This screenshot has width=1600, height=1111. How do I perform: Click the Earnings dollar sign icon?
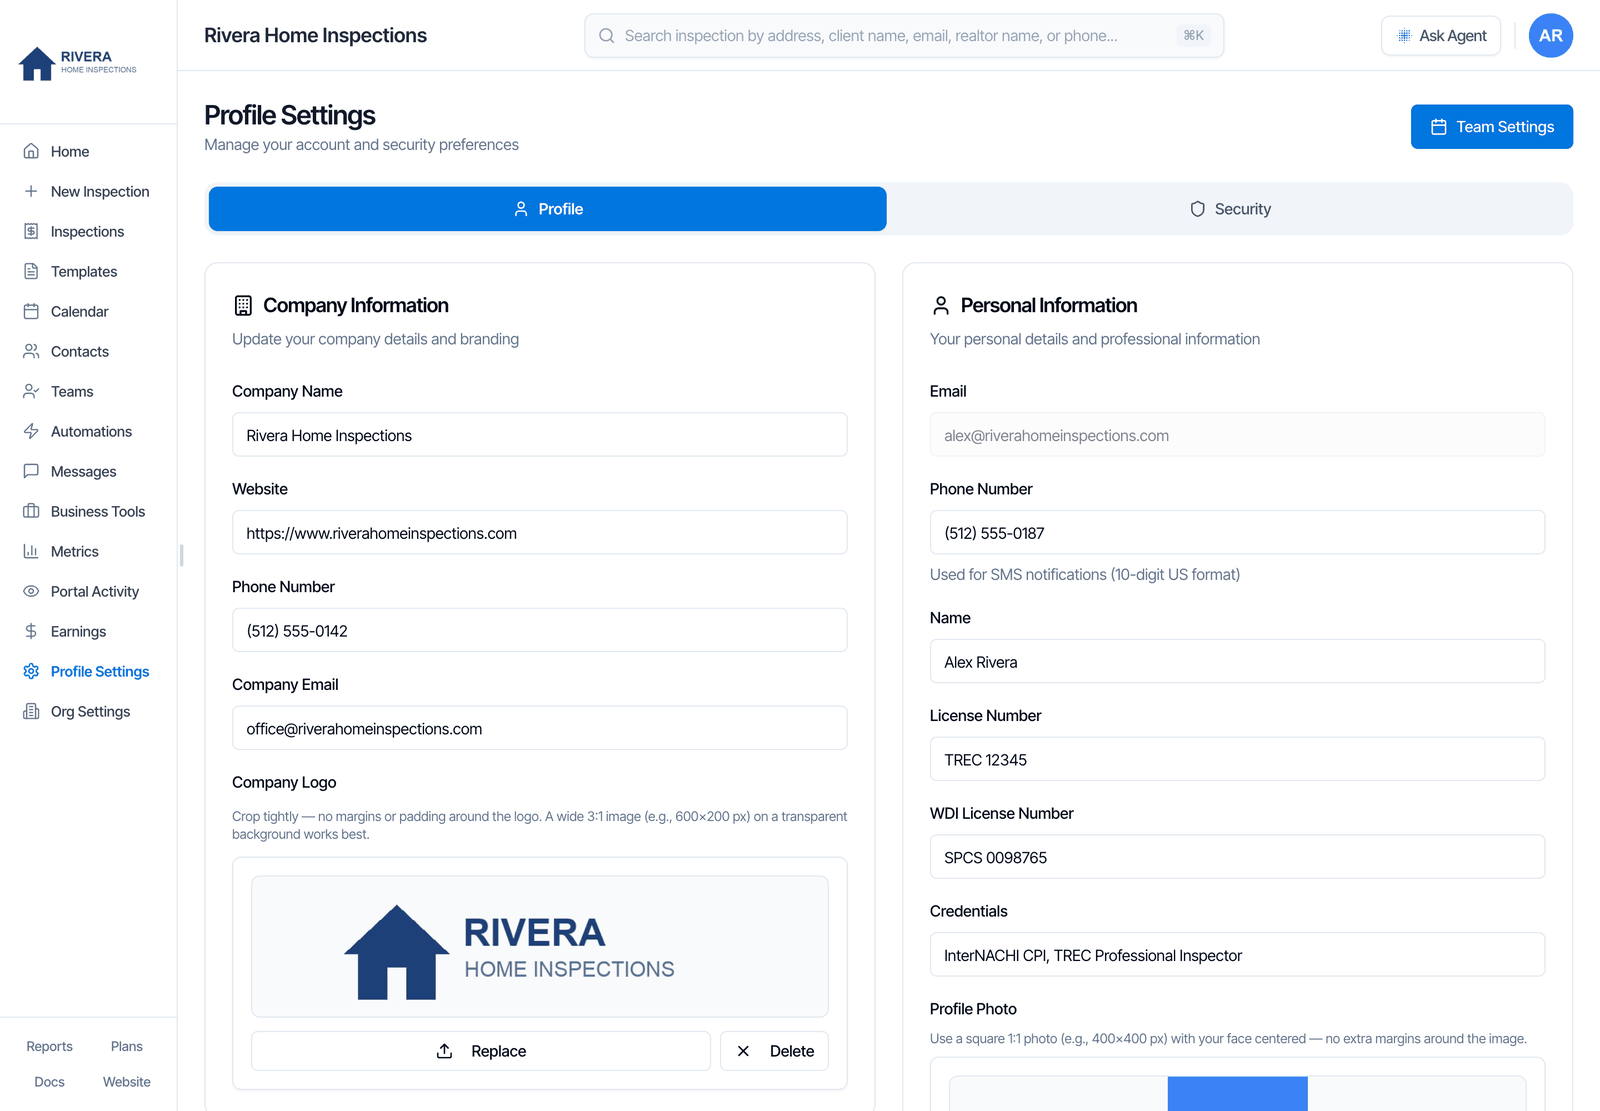coord(31,631)
